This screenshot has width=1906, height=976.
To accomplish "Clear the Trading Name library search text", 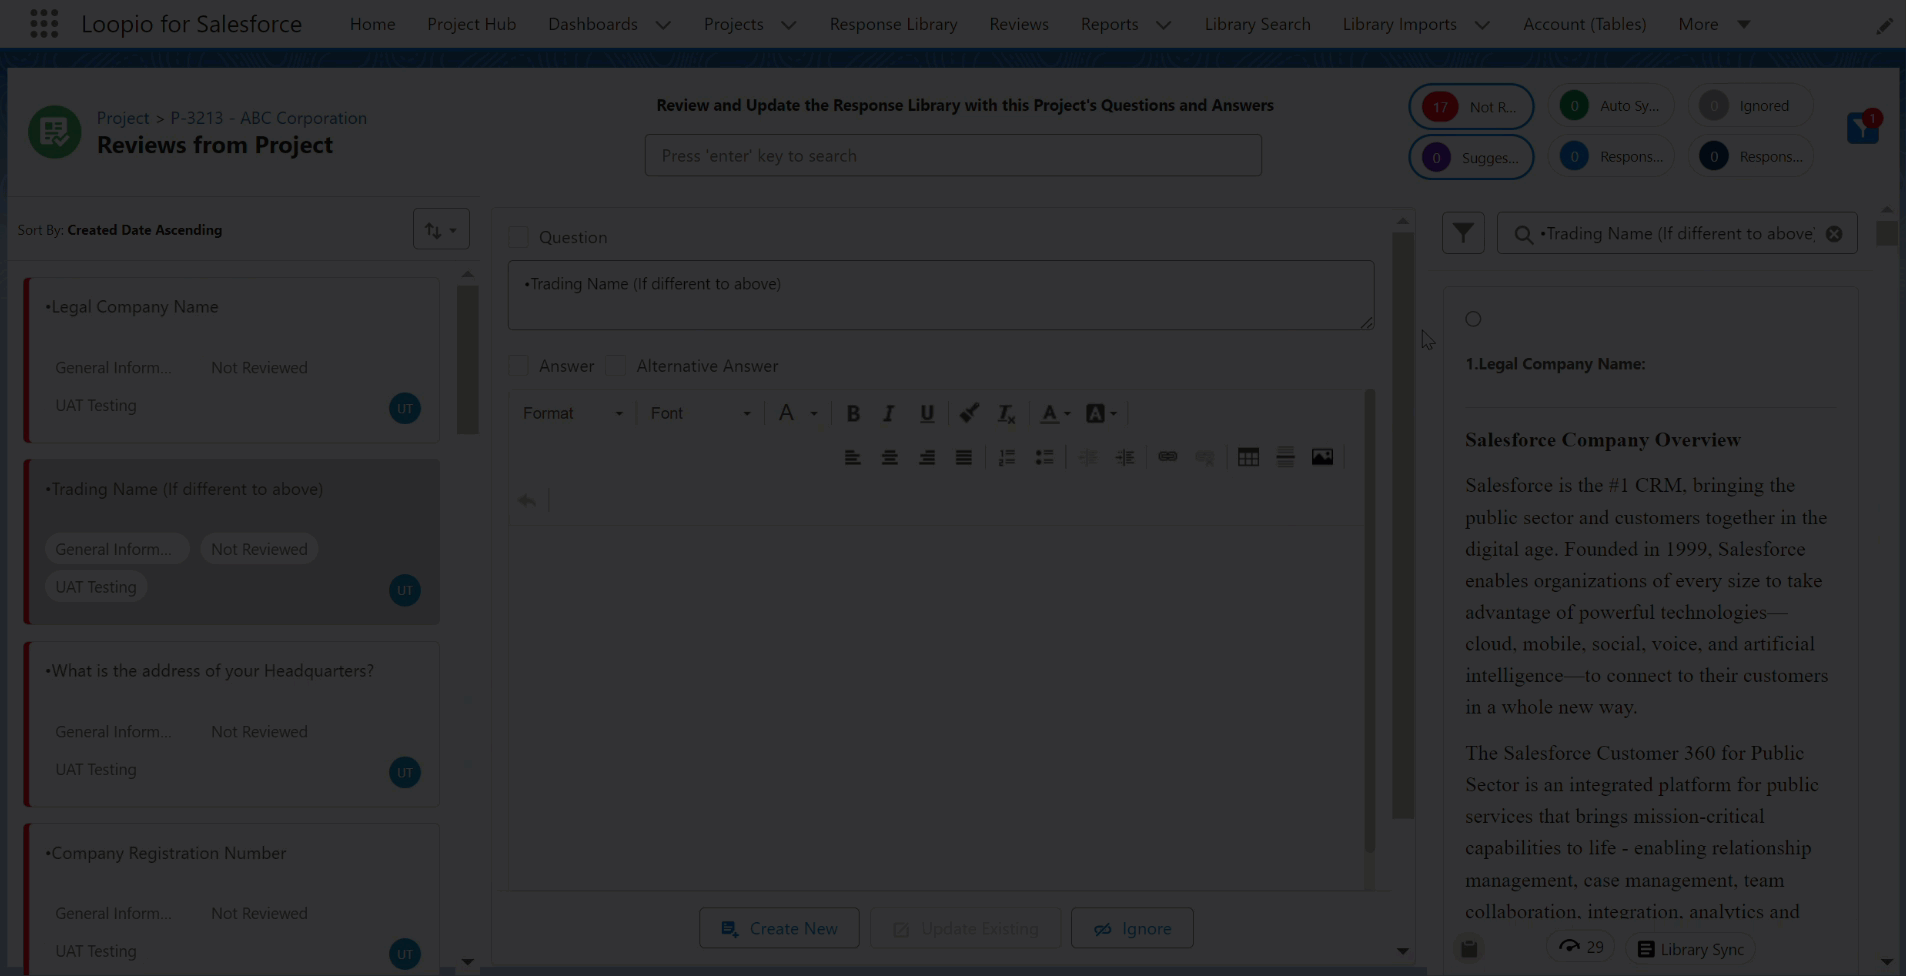I will 1834,234.
